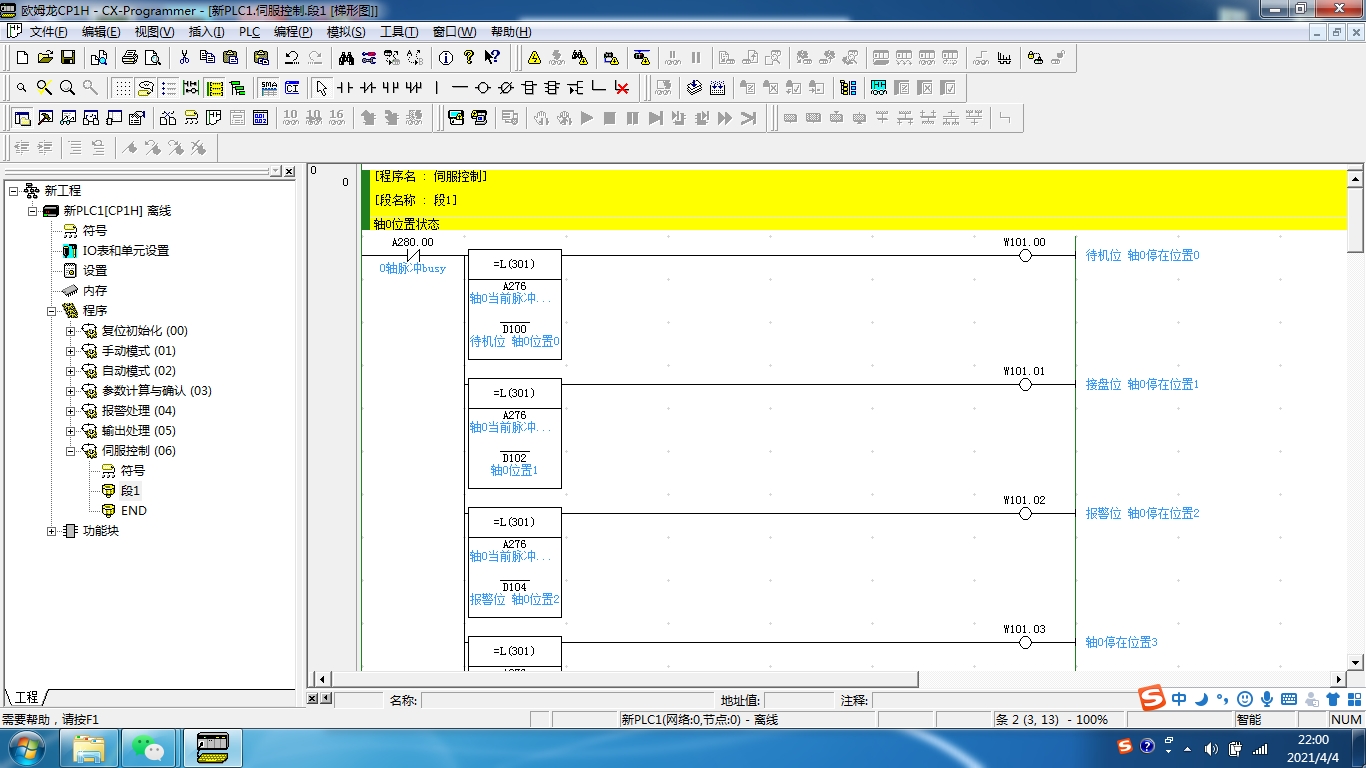Save the project with the floppy icon
1366x768 pixels.
pyautogui.click(x=68, y=58)
